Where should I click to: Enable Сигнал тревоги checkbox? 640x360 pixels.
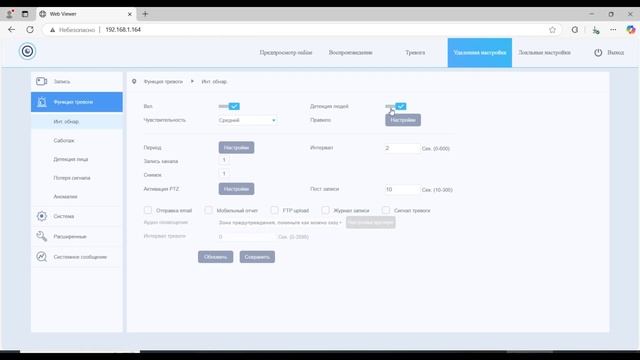[386, 210]
